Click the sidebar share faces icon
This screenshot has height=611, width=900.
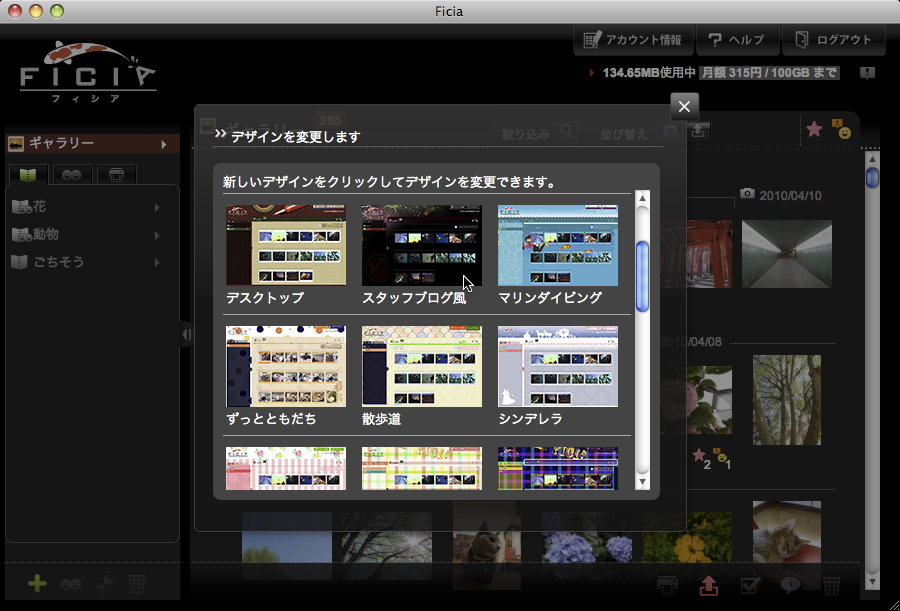click(71, 585)
